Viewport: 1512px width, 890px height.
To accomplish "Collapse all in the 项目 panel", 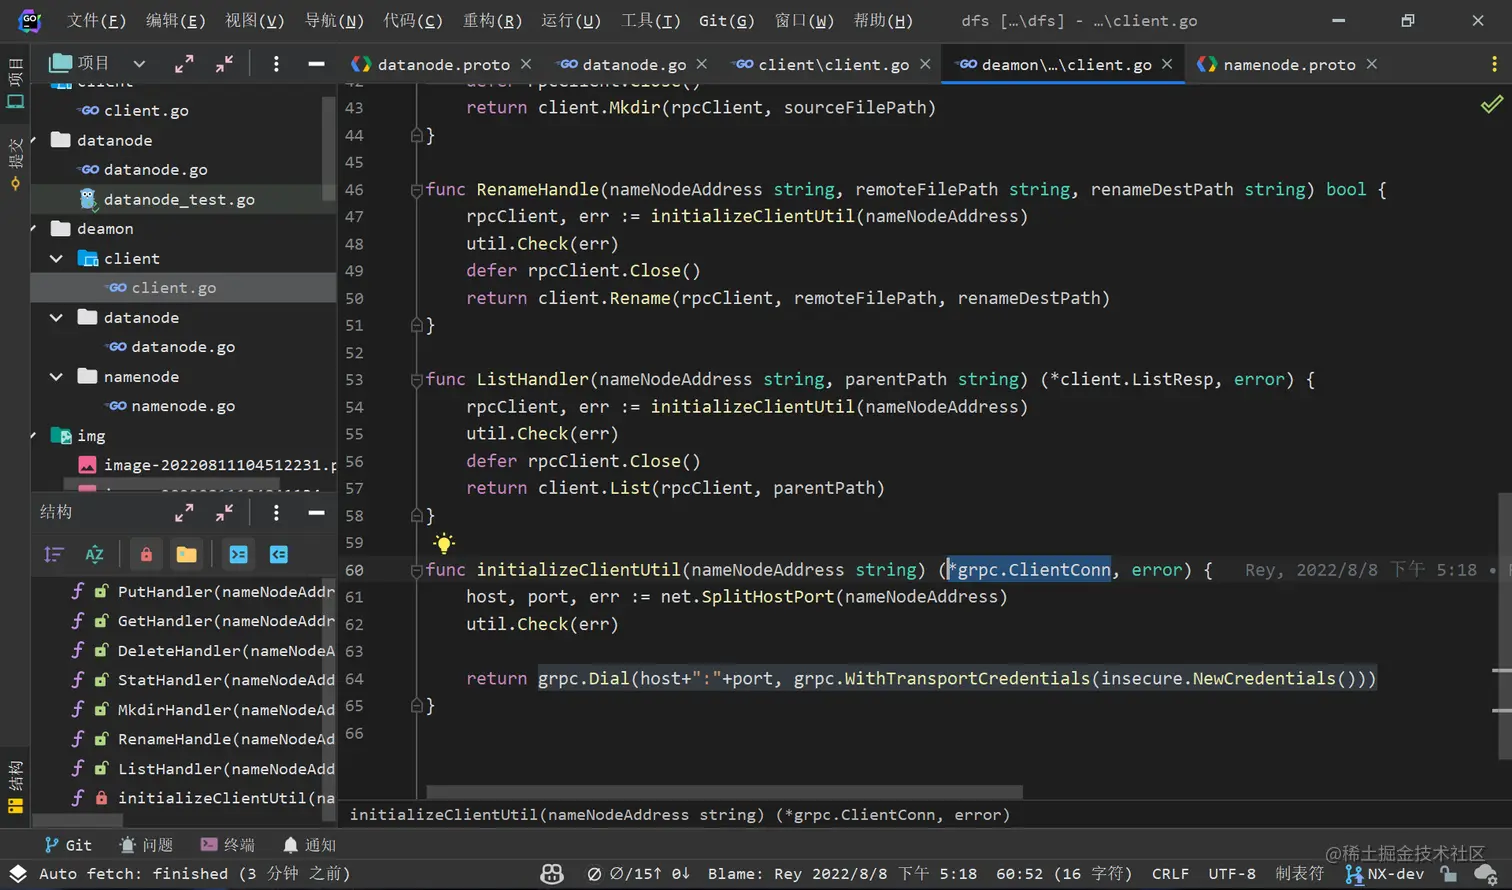I will 224,64.
